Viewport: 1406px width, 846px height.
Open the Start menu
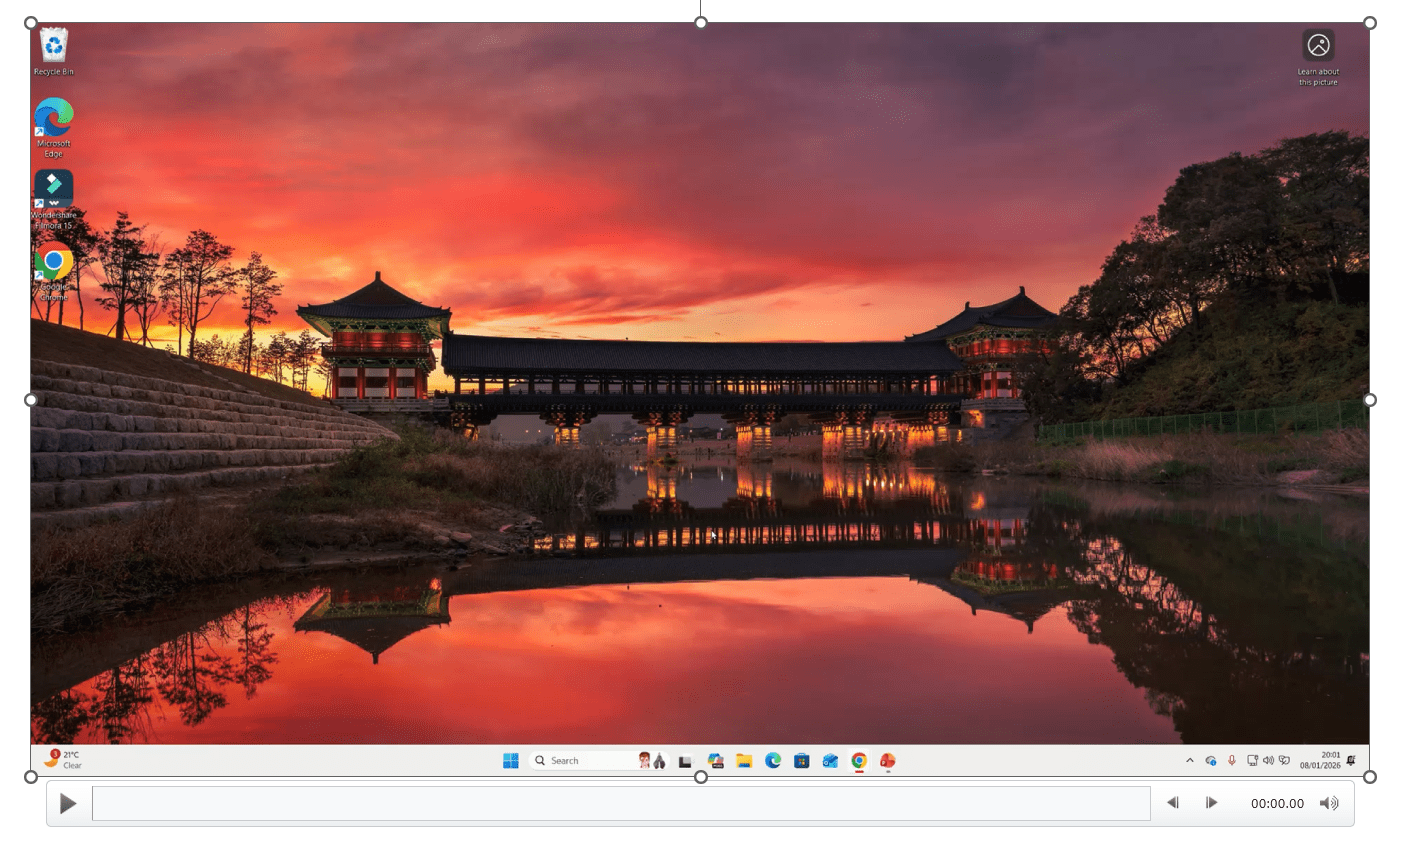[510, 760]
